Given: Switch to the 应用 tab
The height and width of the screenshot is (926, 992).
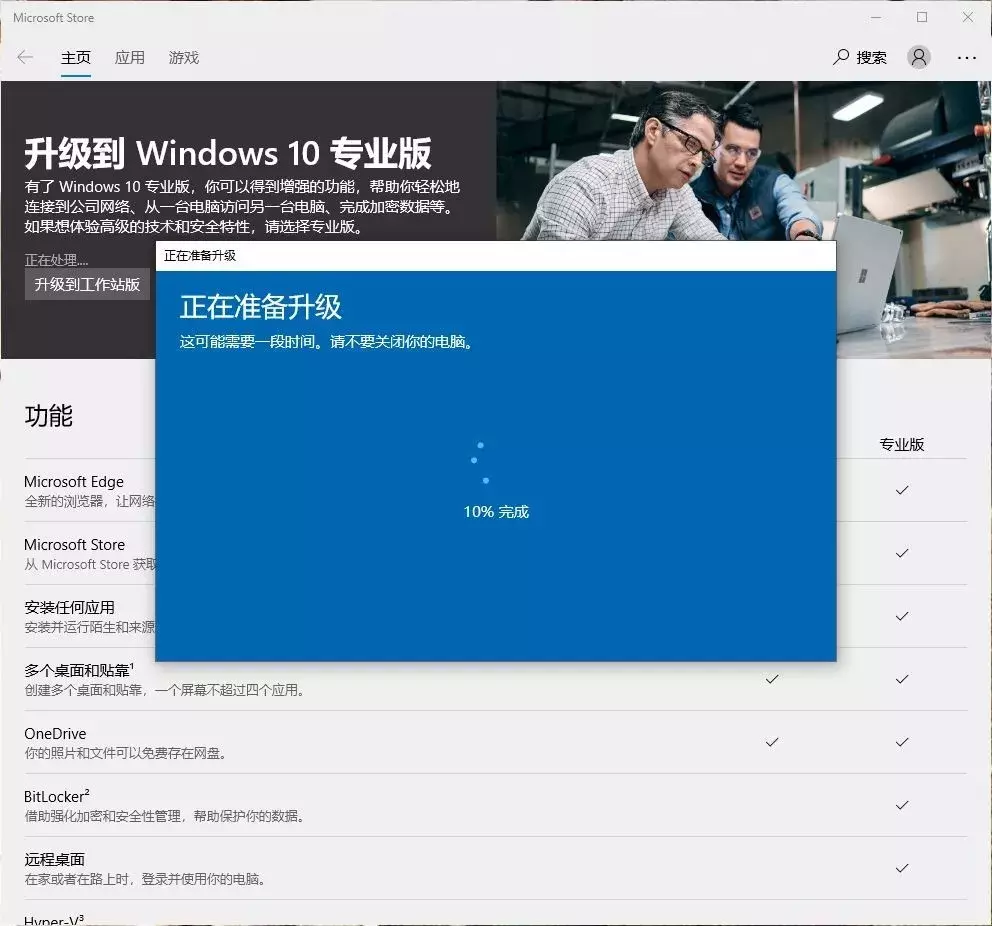Looking at the screenshot, I should (x=130, y=58).
